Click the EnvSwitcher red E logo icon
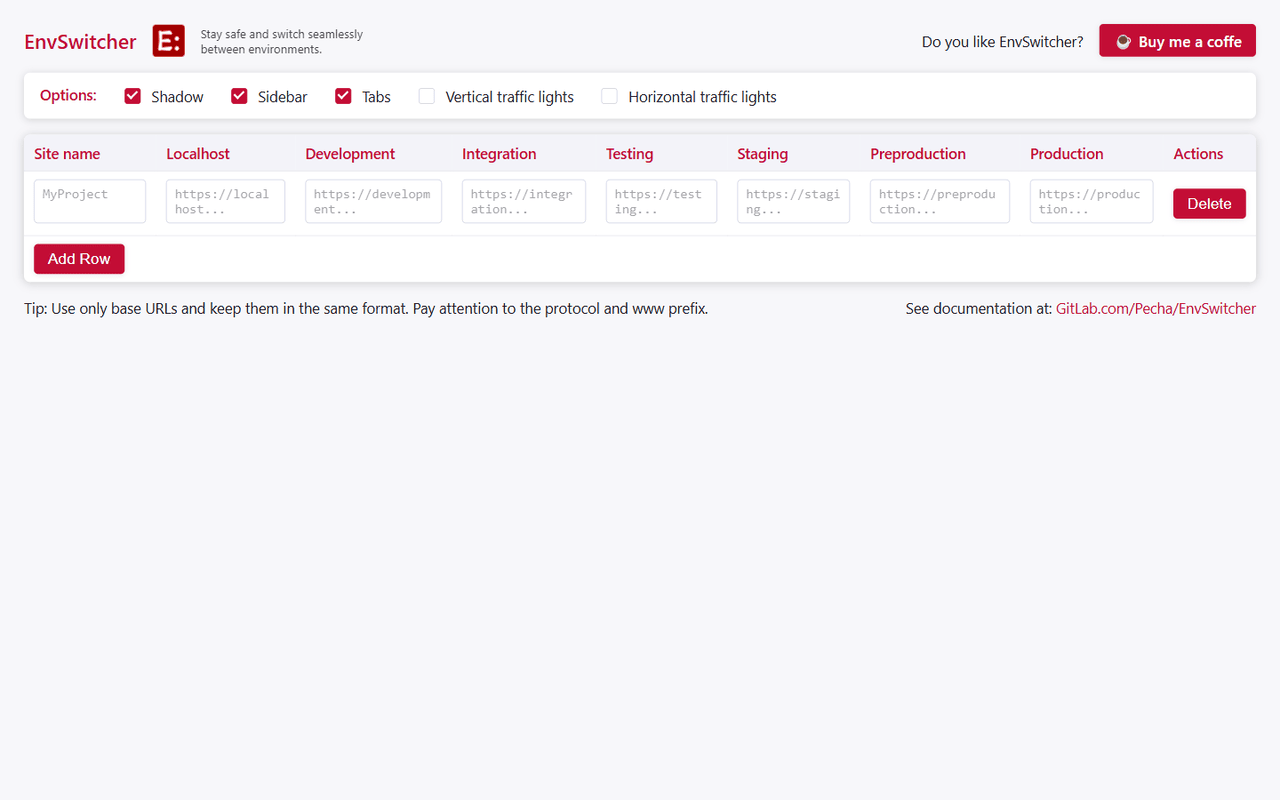This screenshot has width=1280, height=800. point(169,41)
